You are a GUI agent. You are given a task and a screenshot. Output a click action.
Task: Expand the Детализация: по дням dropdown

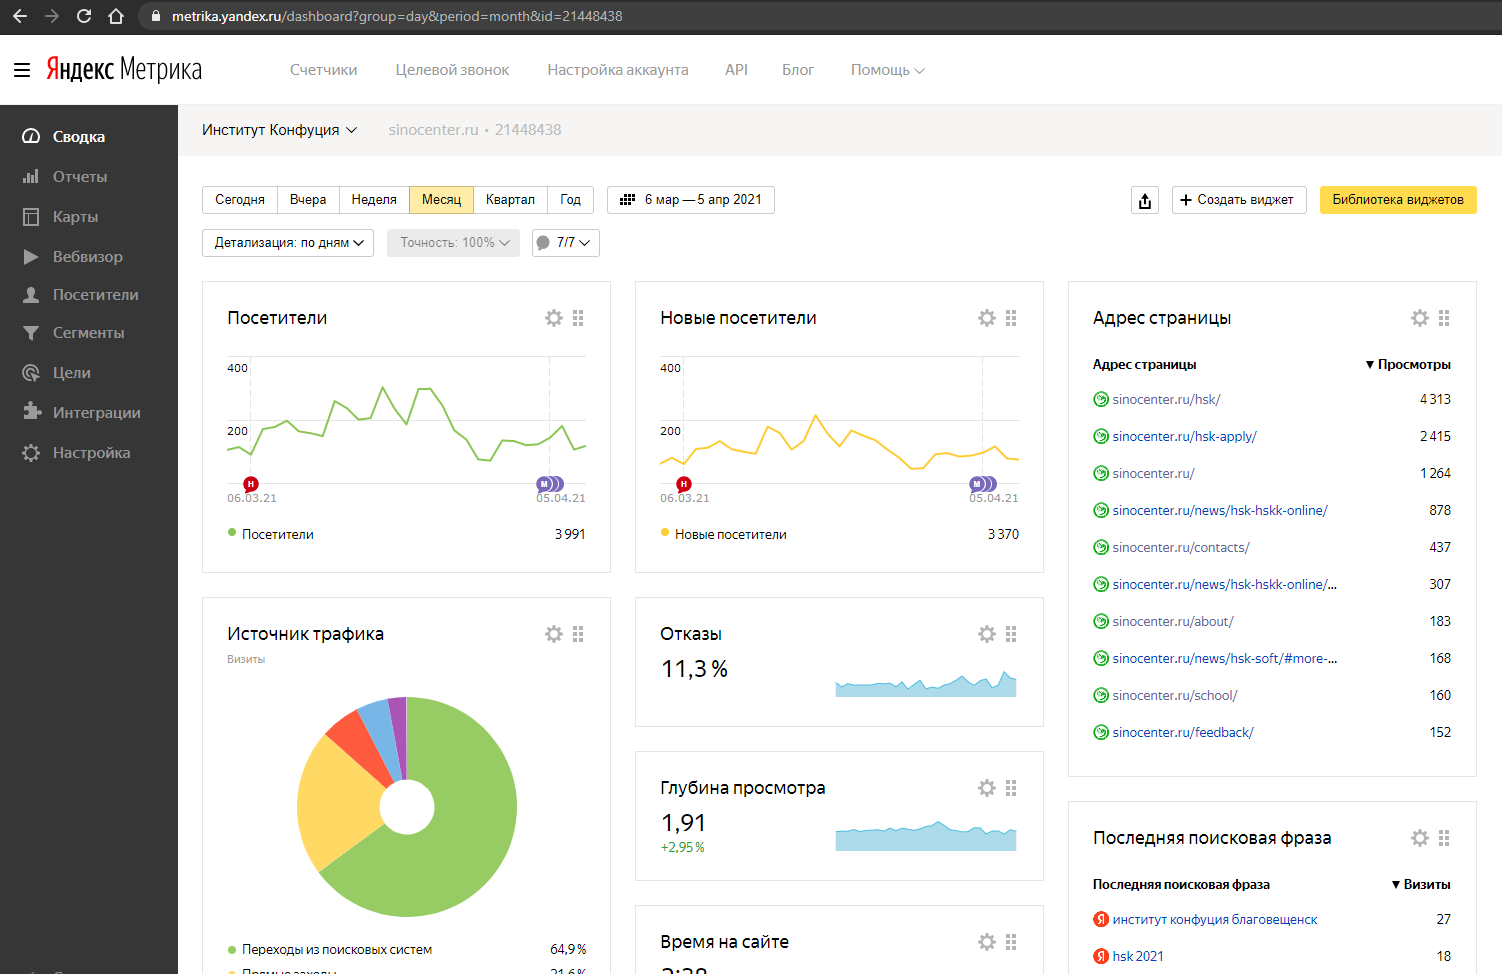click(288, 243)
